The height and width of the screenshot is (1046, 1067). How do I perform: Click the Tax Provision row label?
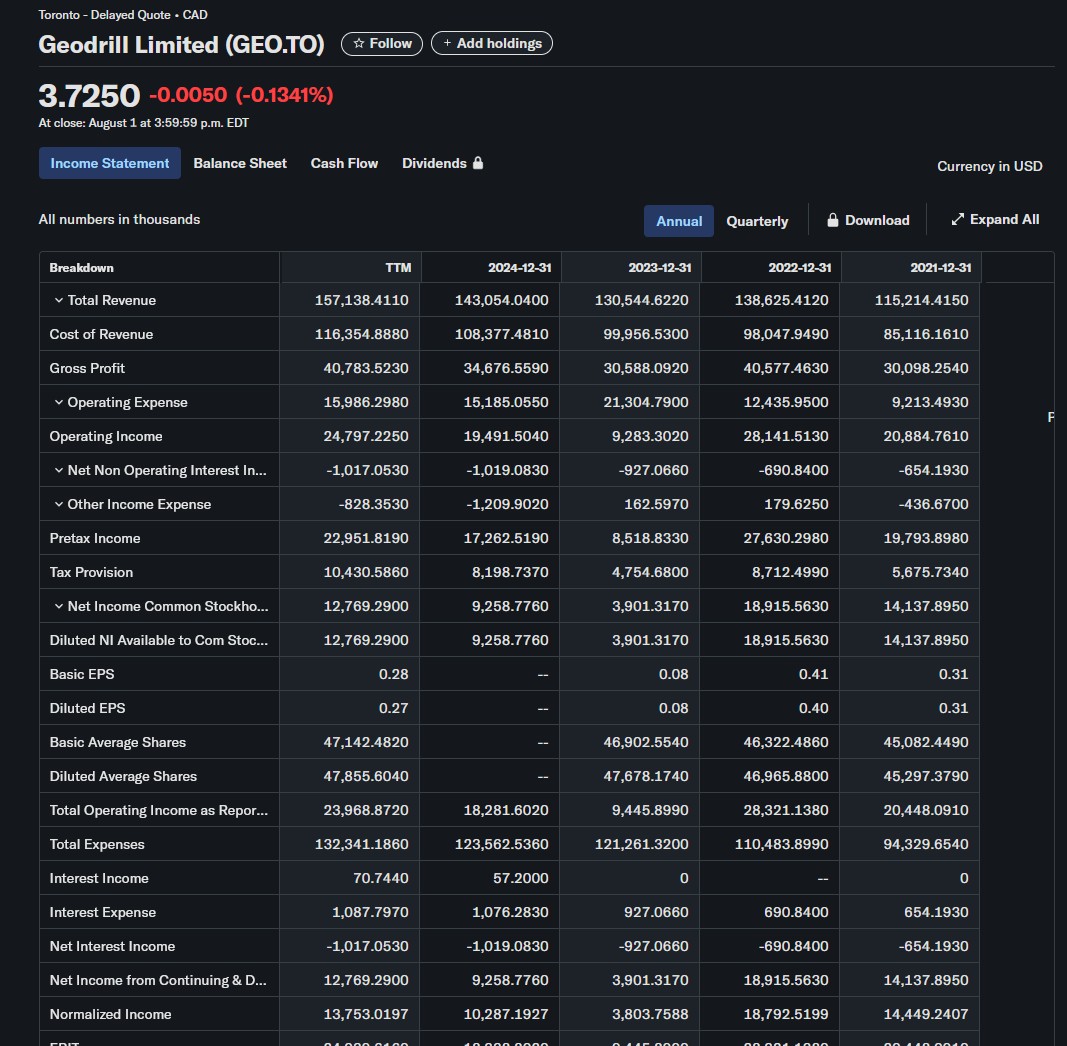pyautogui.click(x=91, y=572)
